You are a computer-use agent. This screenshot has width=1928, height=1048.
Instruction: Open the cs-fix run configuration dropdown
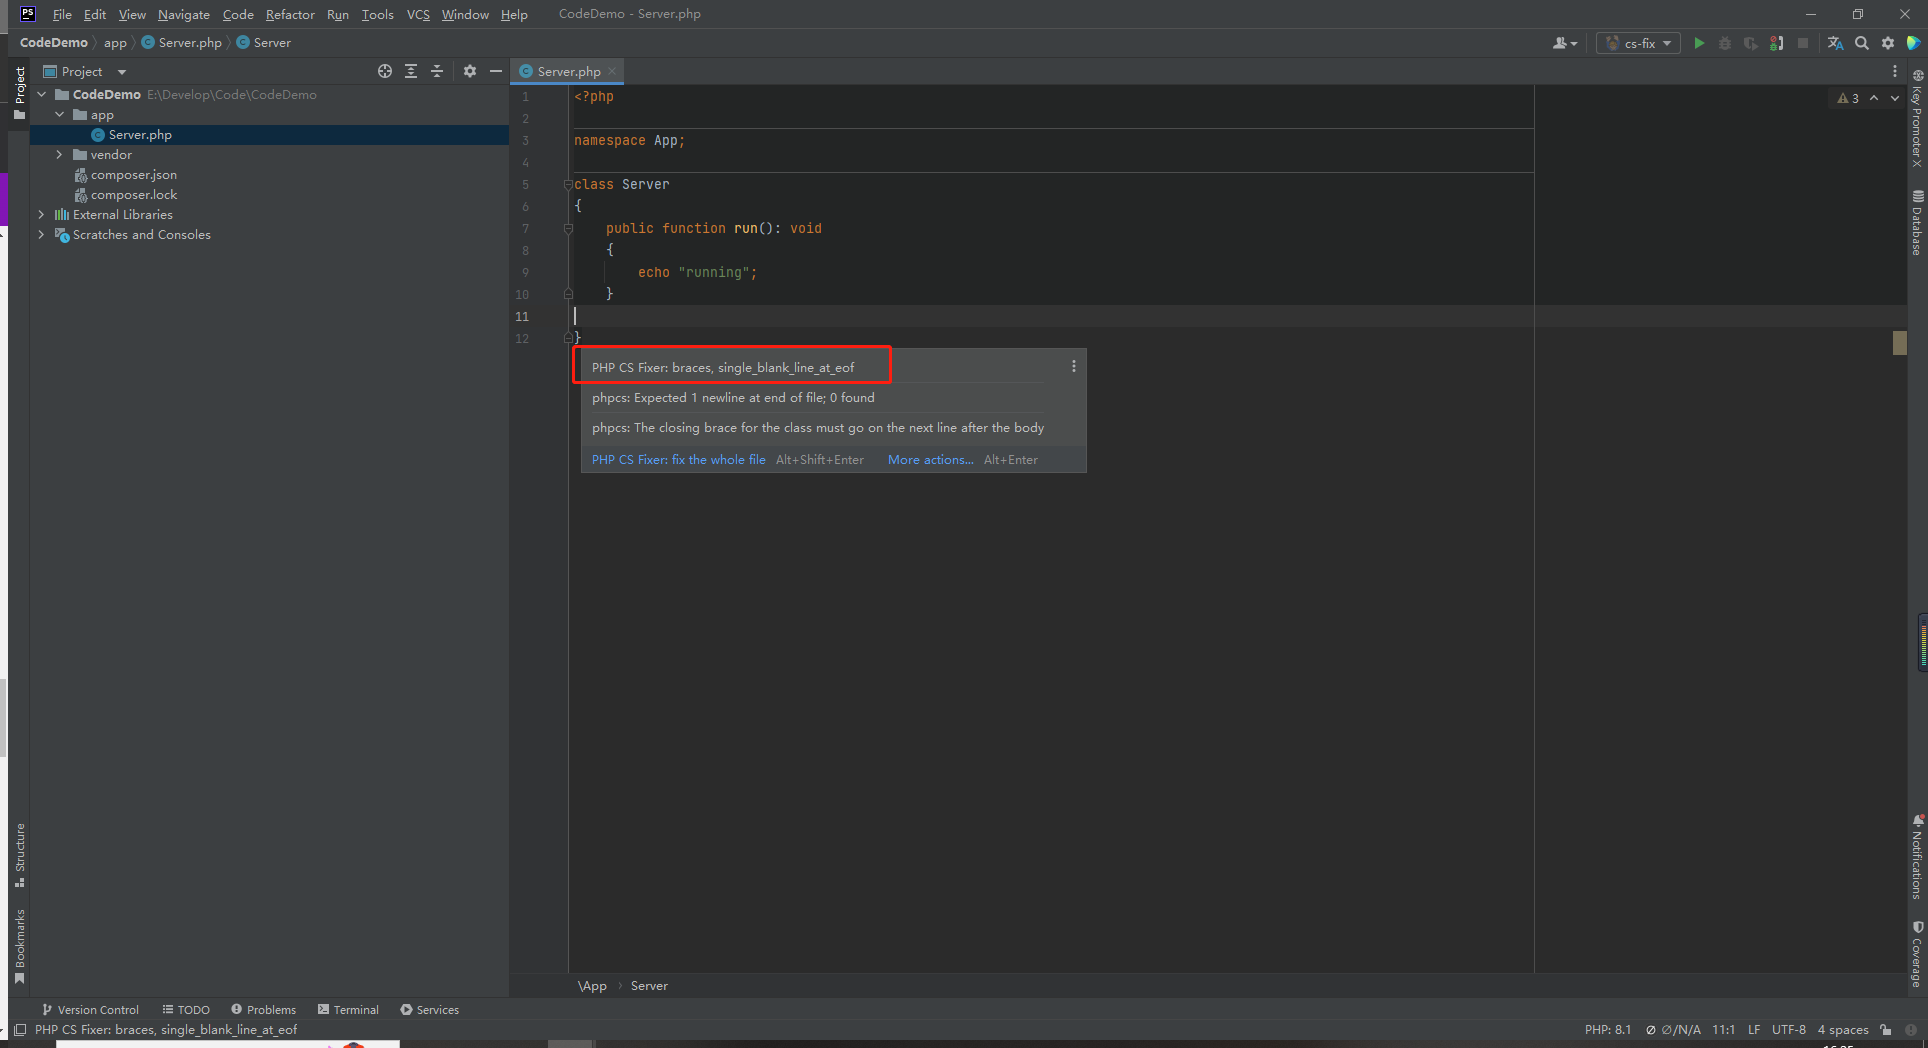coord(1639,43)
